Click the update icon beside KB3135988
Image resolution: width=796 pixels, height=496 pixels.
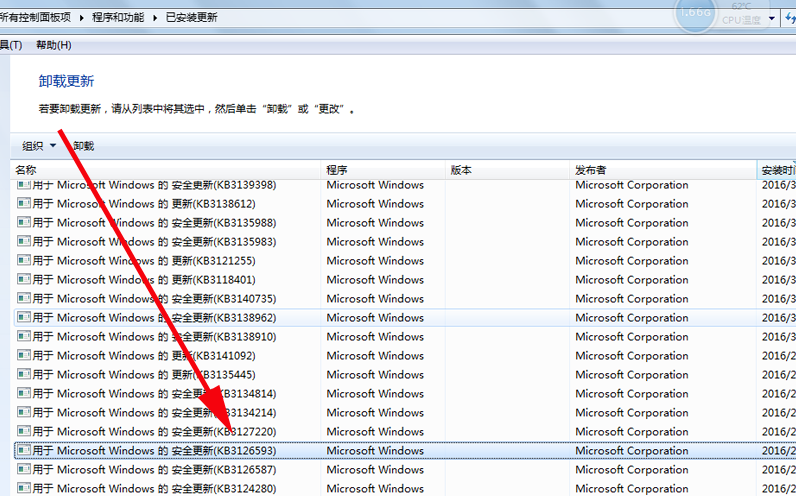pos(24,222)
